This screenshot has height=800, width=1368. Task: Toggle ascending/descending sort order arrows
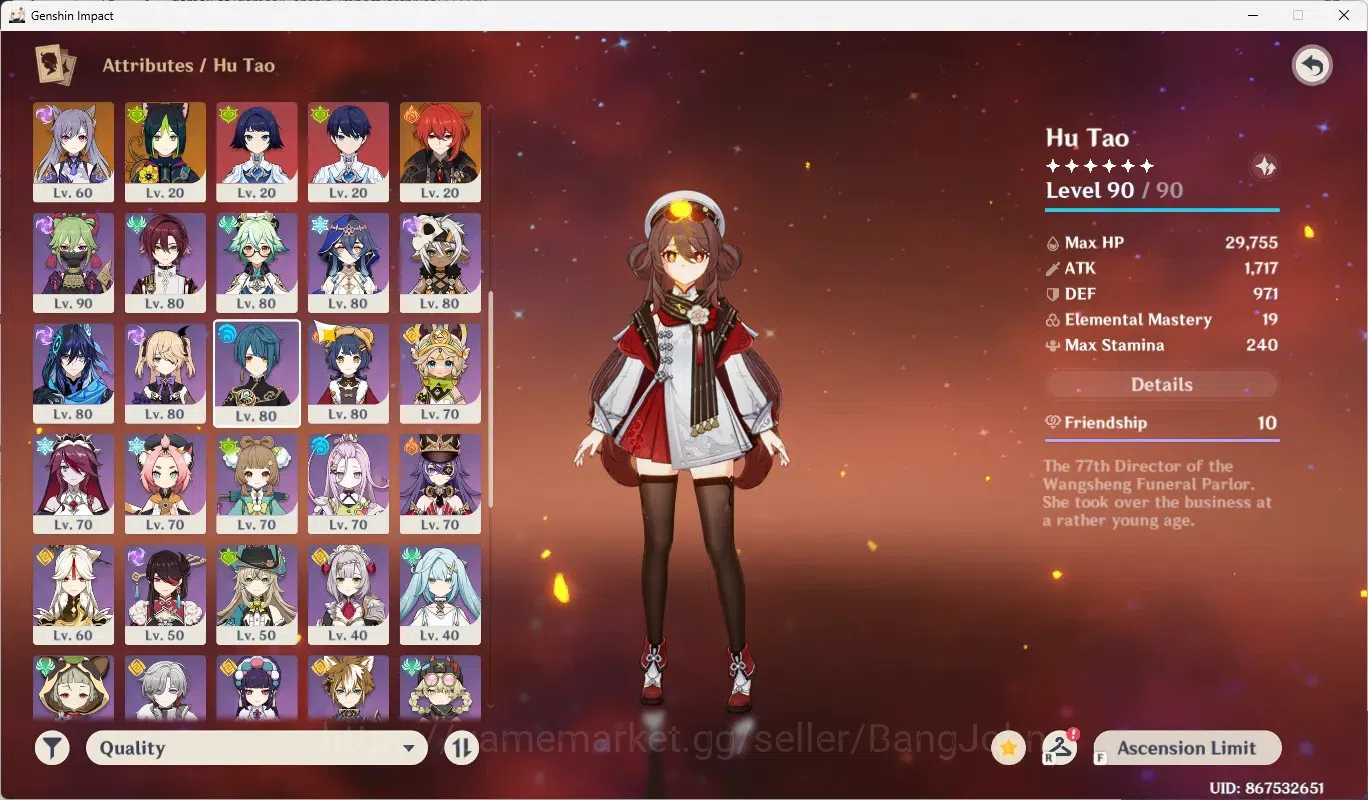click(461, 748)
